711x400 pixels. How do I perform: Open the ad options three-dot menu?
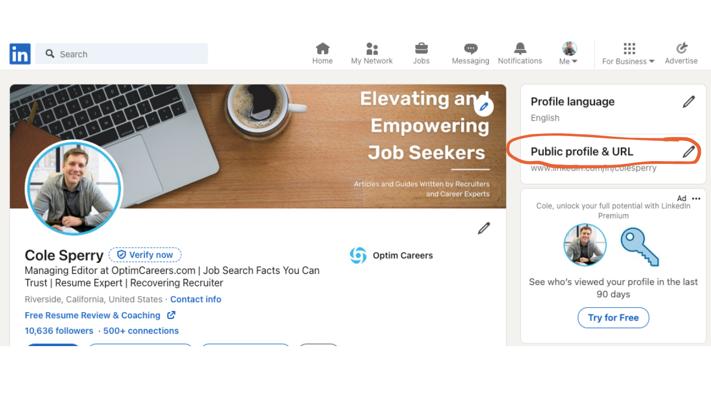click(x=696, y=198)
